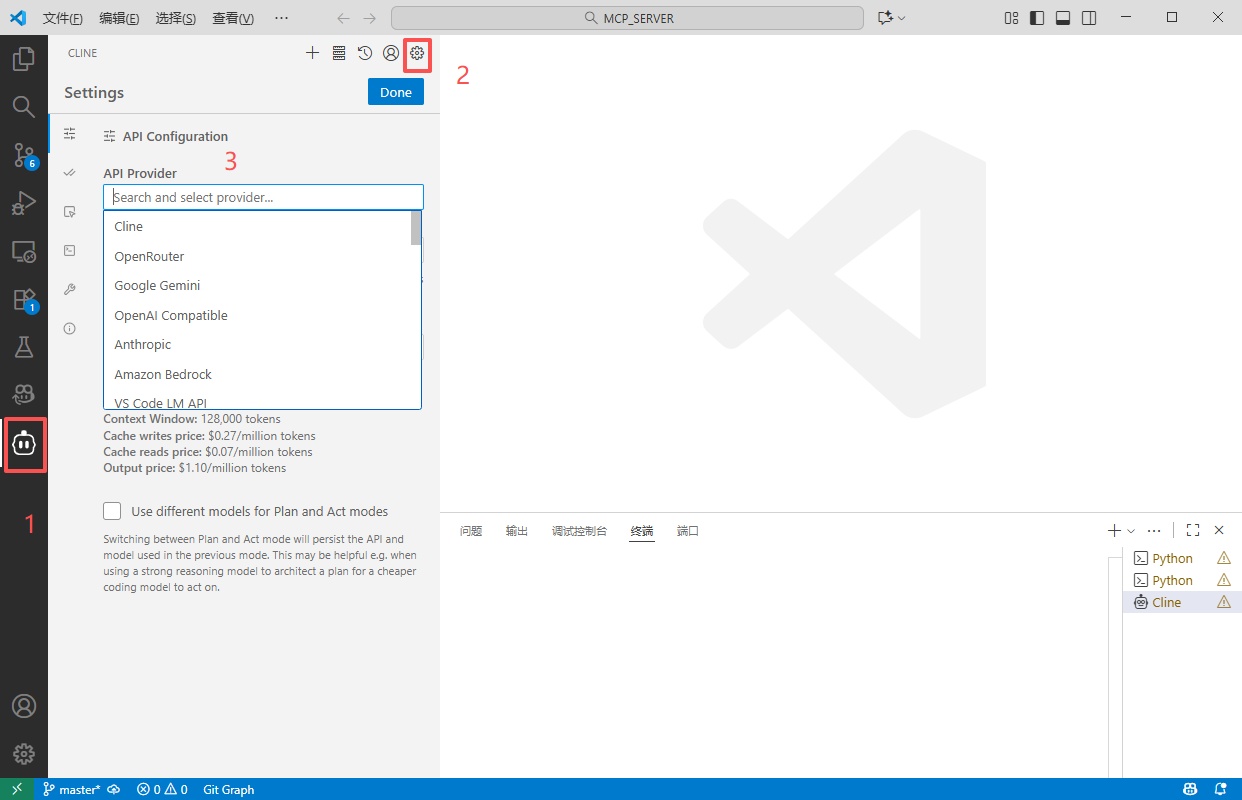Toggle Primary Side Bar layout icon
The width and height of the screenshot is (1242, 800).
coord(1037,18)
